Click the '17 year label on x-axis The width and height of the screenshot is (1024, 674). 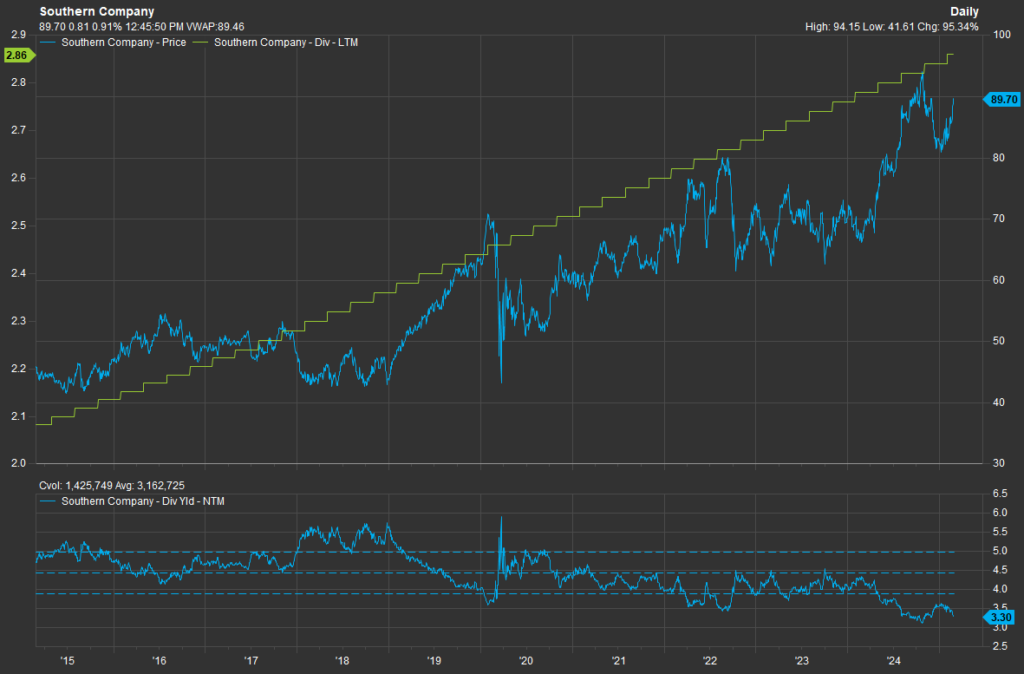[x=251, y=660]
